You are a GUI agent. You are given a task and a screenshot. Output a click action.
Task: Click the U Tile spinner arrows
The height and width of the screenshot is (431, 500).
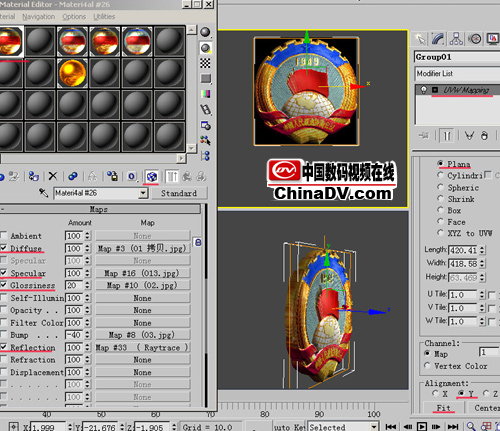pyautogui.click(x=482, y=295)
